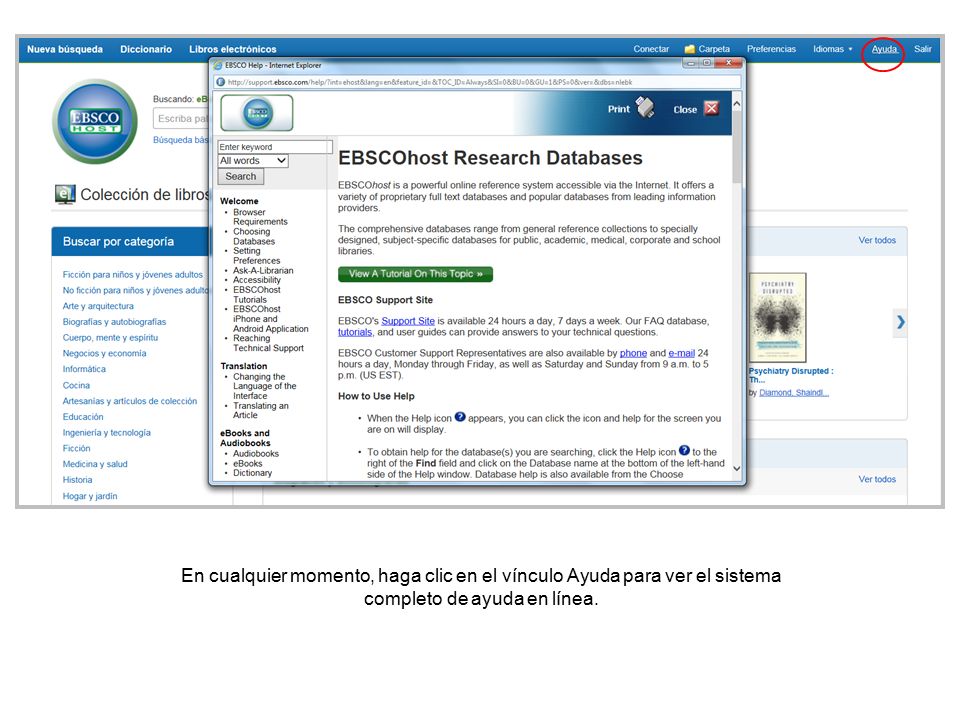Select category Ficción para niños y jóvenes adultos

click(132, 275)
